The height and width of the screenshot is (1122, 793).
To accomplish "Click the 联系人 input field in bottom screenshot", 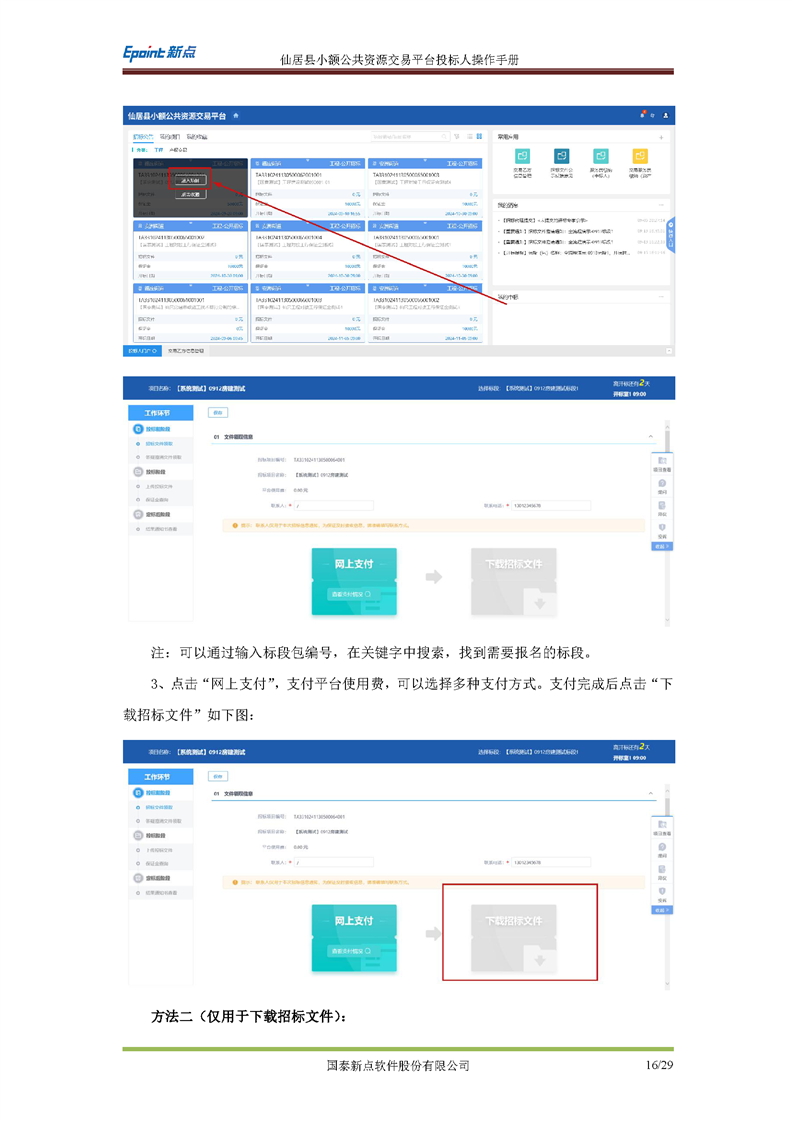I will click(334, 862).
